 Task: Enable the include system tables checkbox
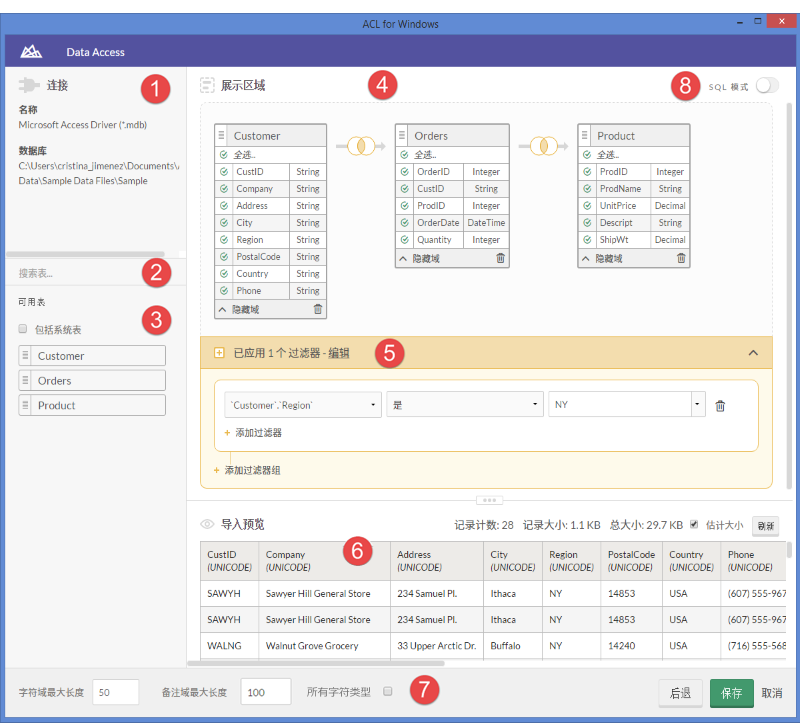point(23,329)
